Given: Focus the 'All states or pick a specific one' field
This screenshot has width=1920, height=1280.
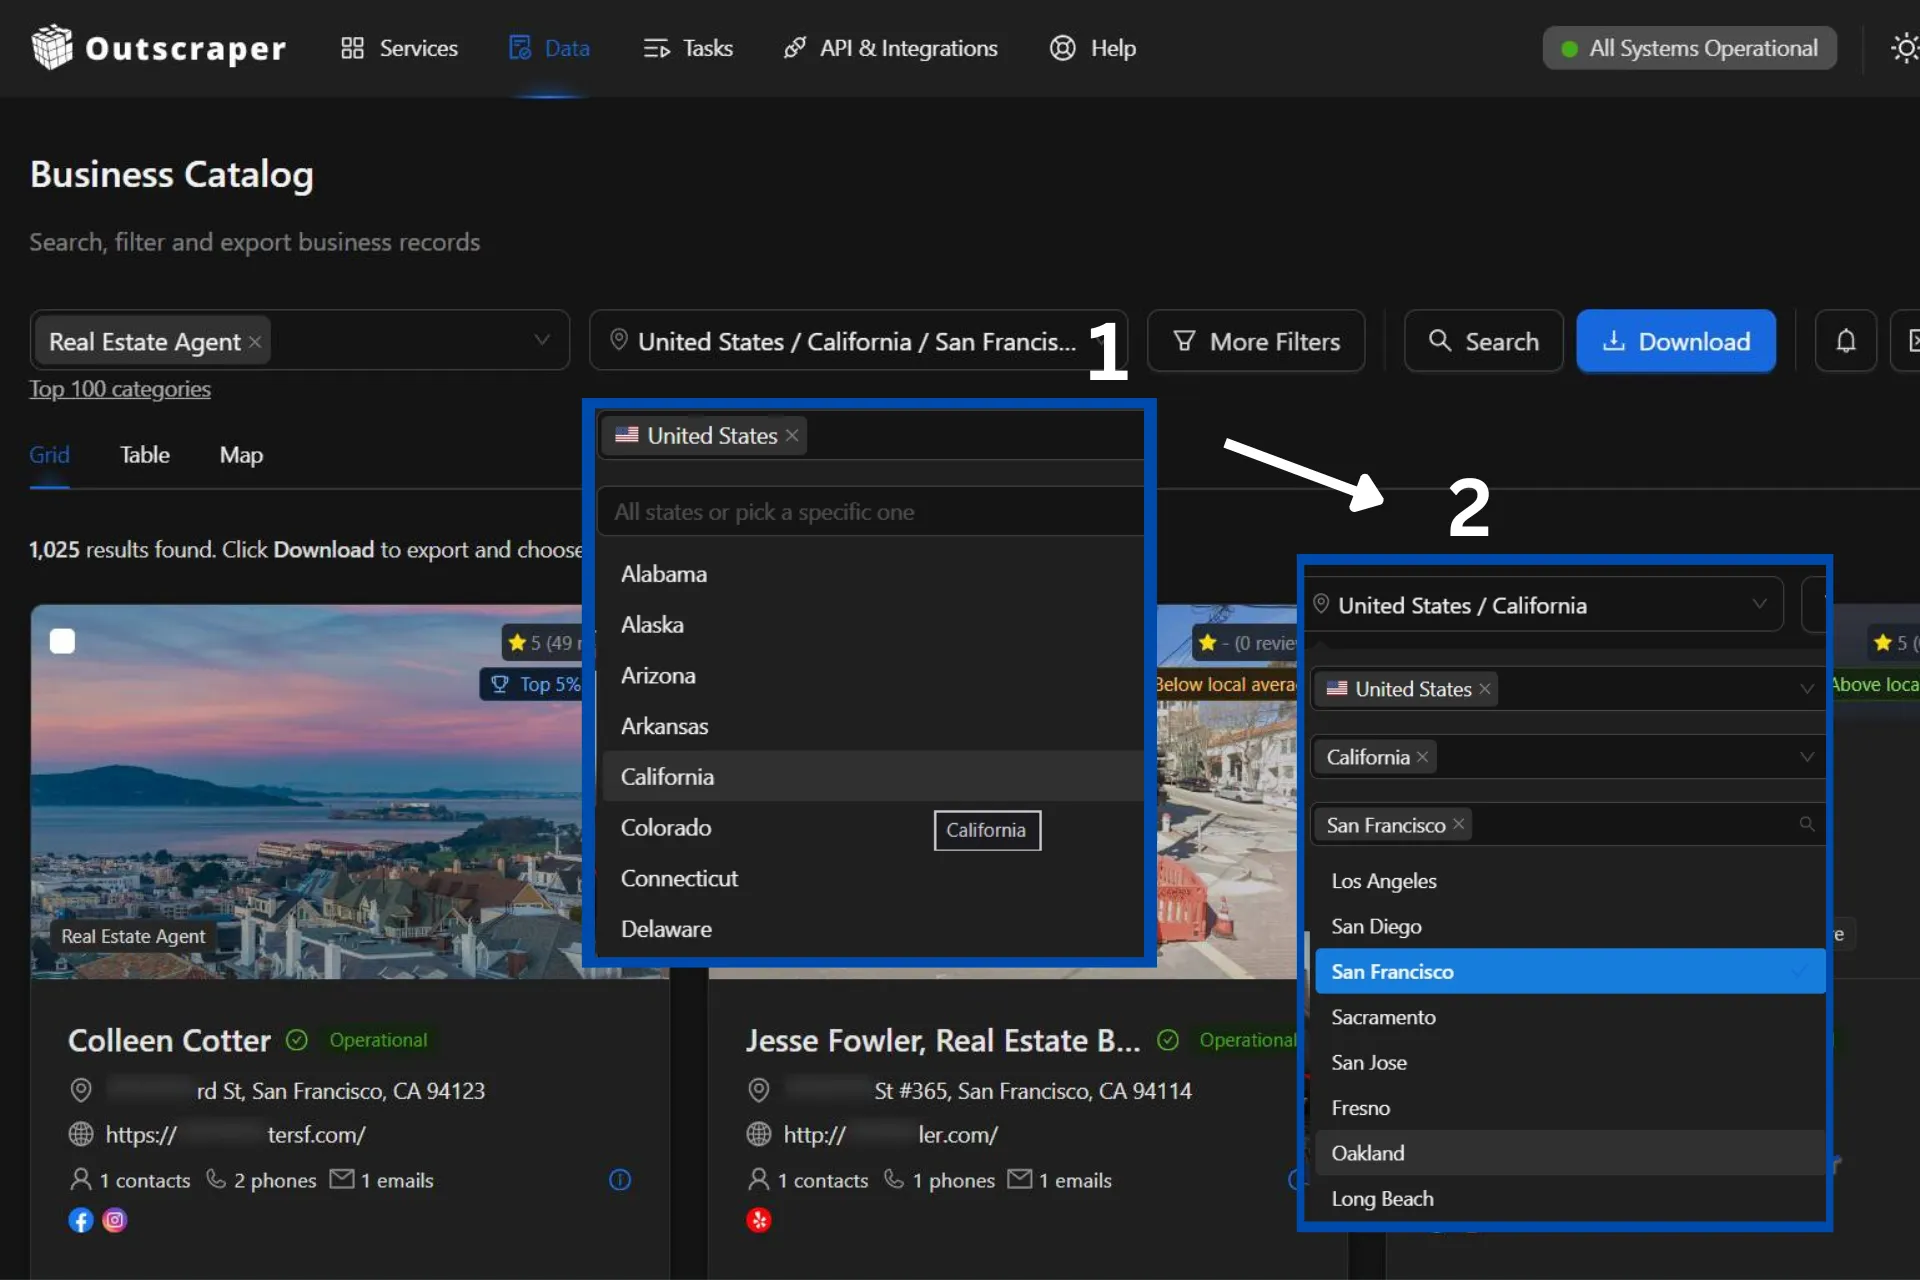Looking at the screenshot, I should 870,511.
